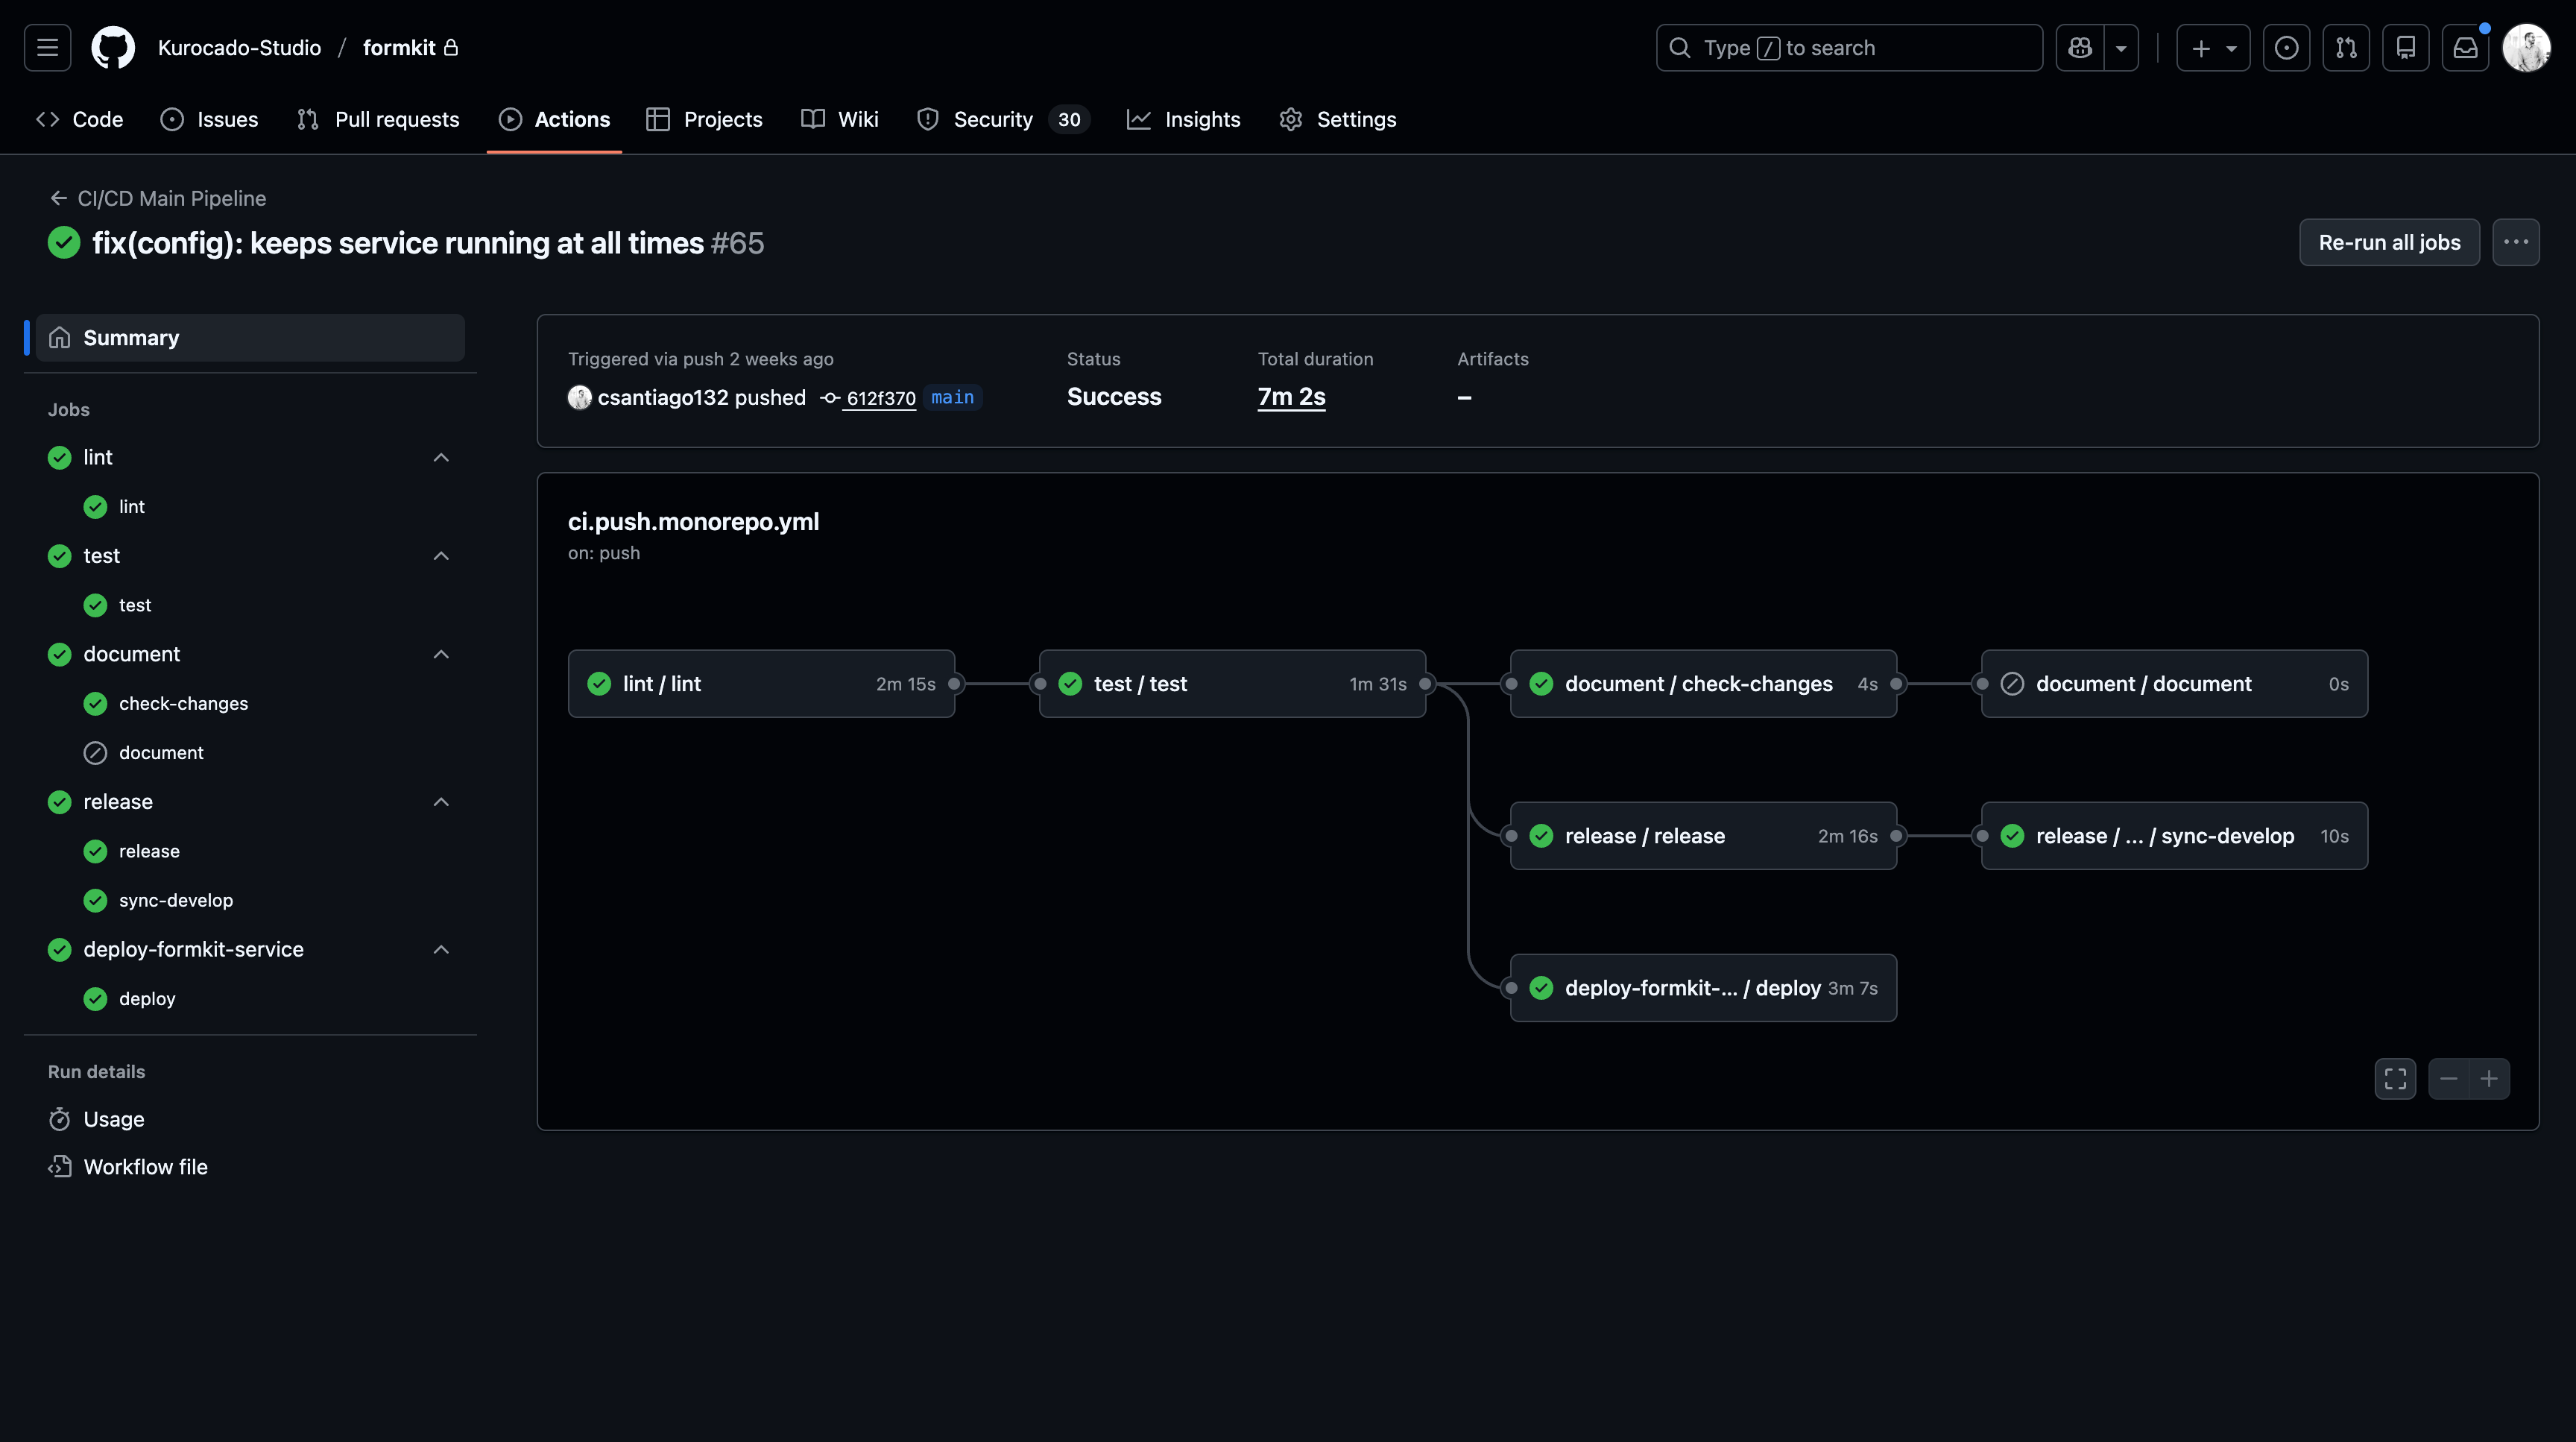Zoom in the workflow graph
2576x1442 pixels.
pos(2489,1078)
